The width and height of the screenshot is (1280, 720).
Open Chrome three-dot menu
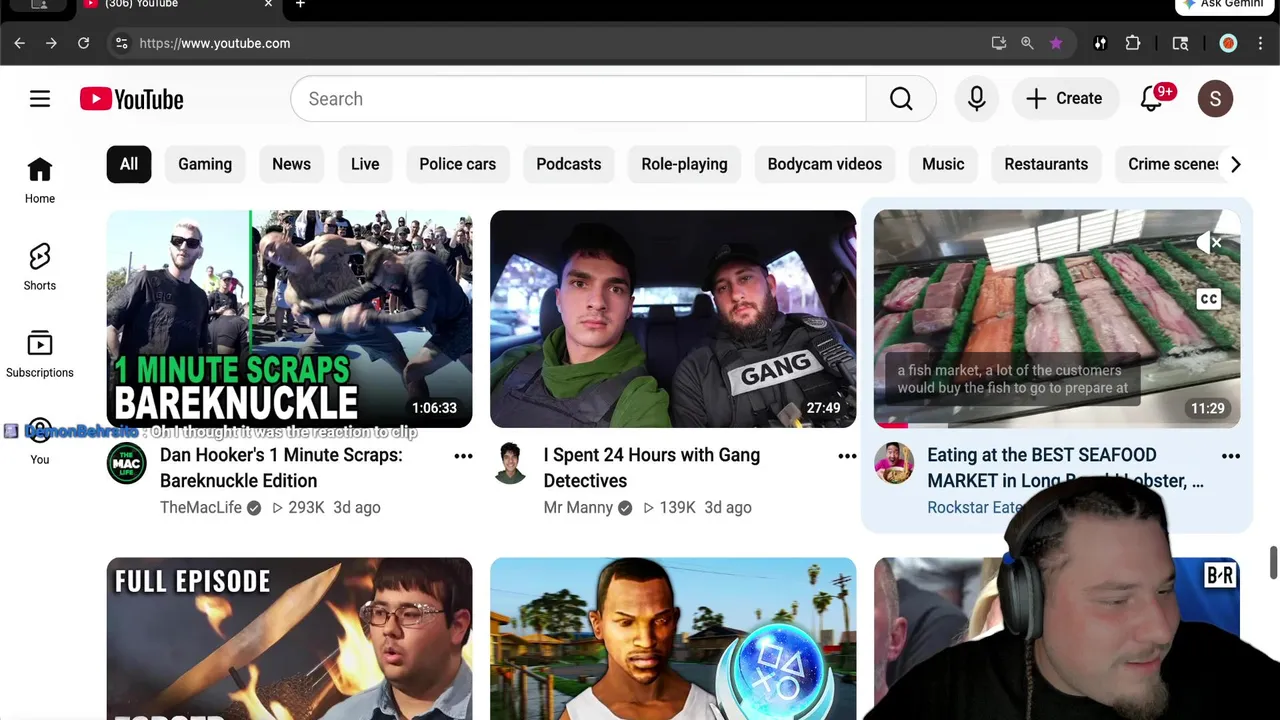(1261, 43)
